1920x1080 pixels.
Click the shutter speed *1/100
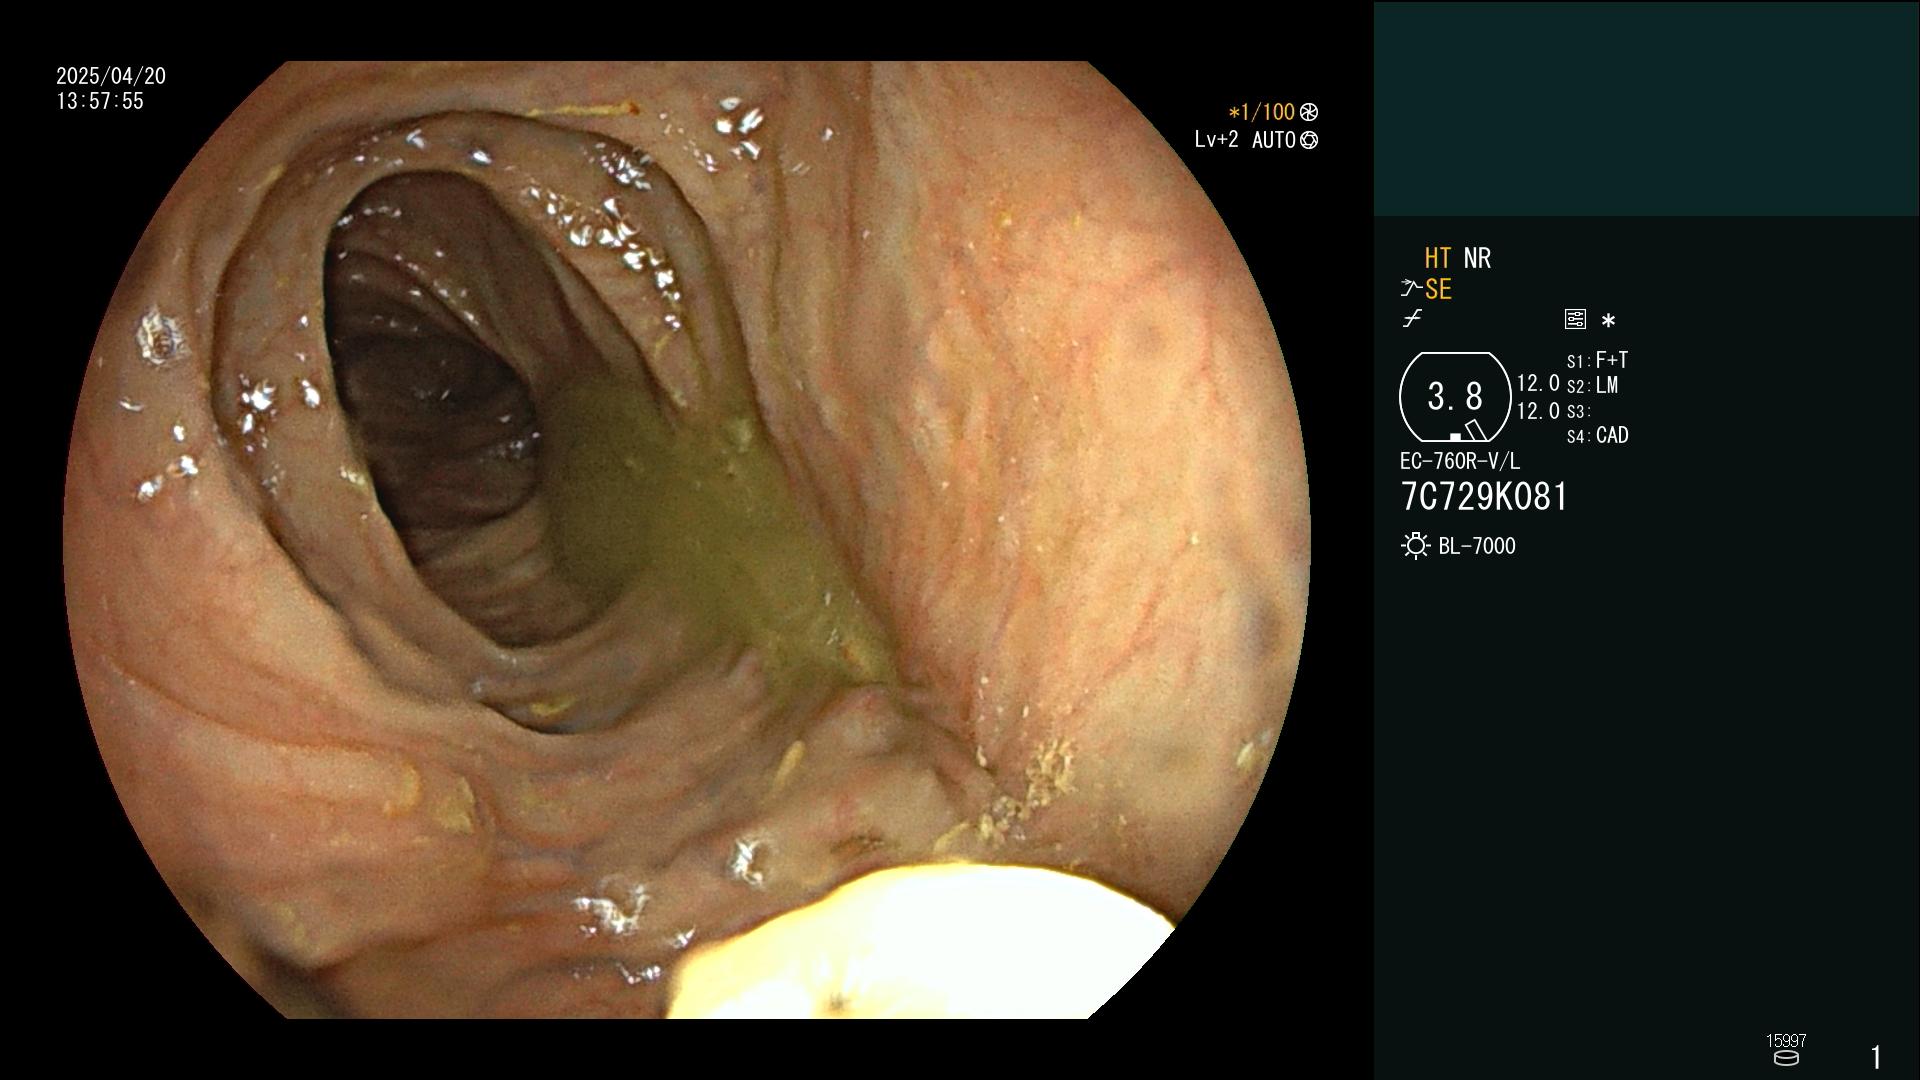tap(1261, 112)
